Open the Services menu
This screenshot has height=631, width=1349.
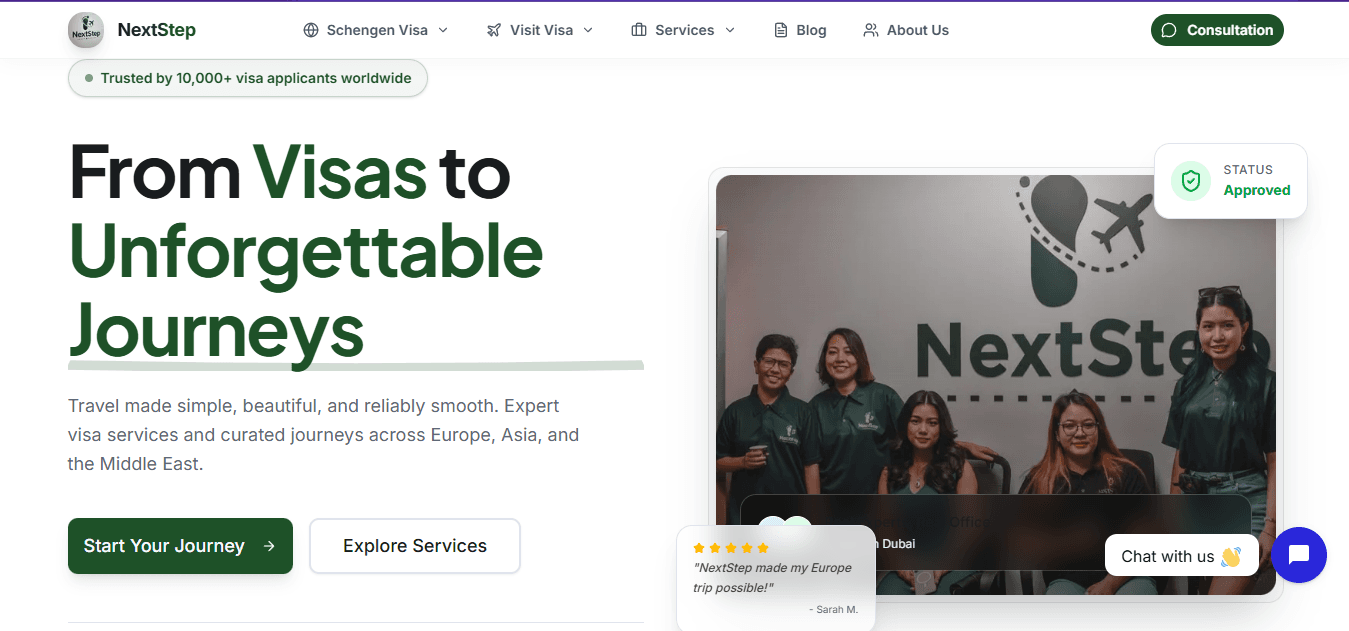coord(684,30)
